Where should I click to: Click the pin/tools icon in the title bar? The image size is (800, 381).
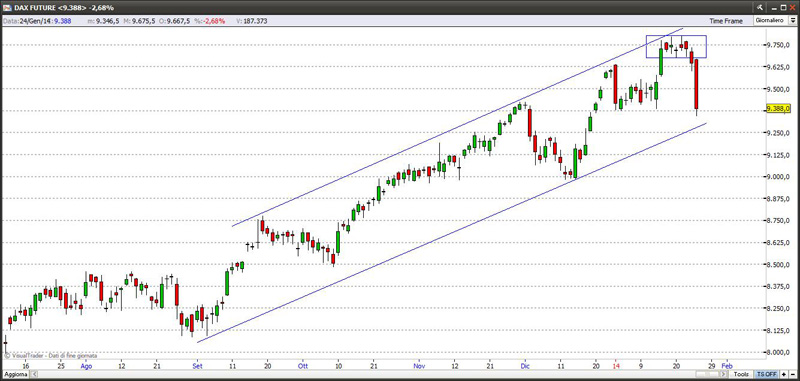[760, 8]
